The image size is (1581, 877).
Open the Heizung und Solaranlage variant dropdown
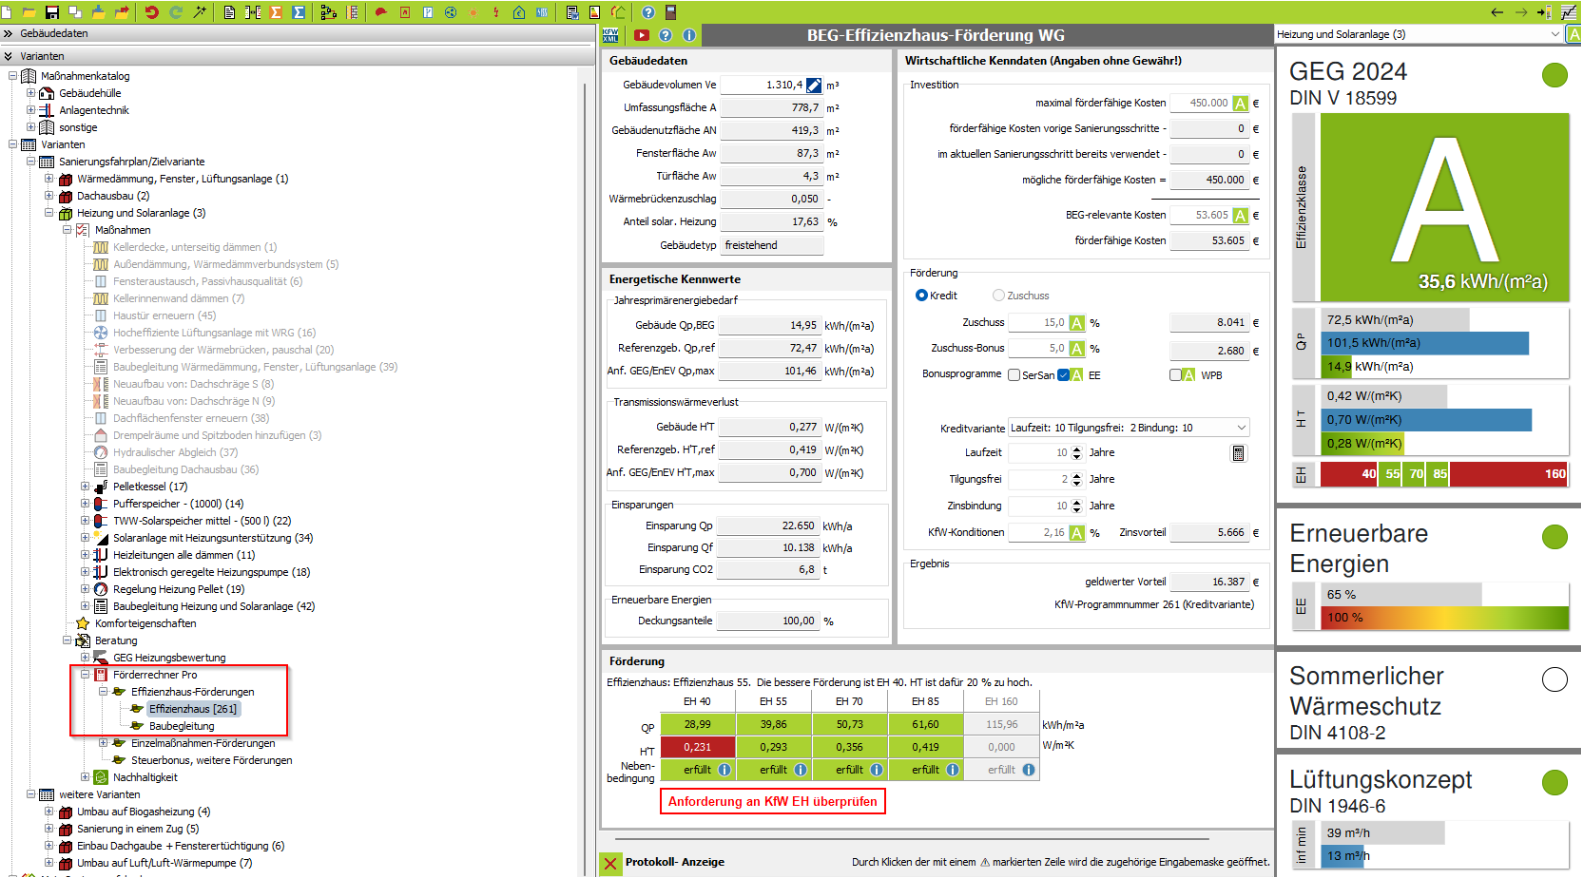pos(1554,34)
